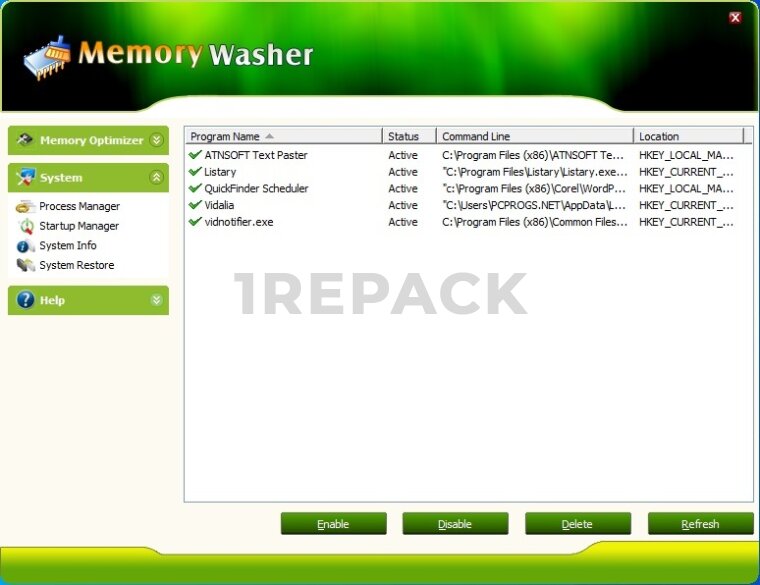The image size is (760, 585).
Task: Expand the Memory Optimizer section chevron
Action: pos(156,140)
